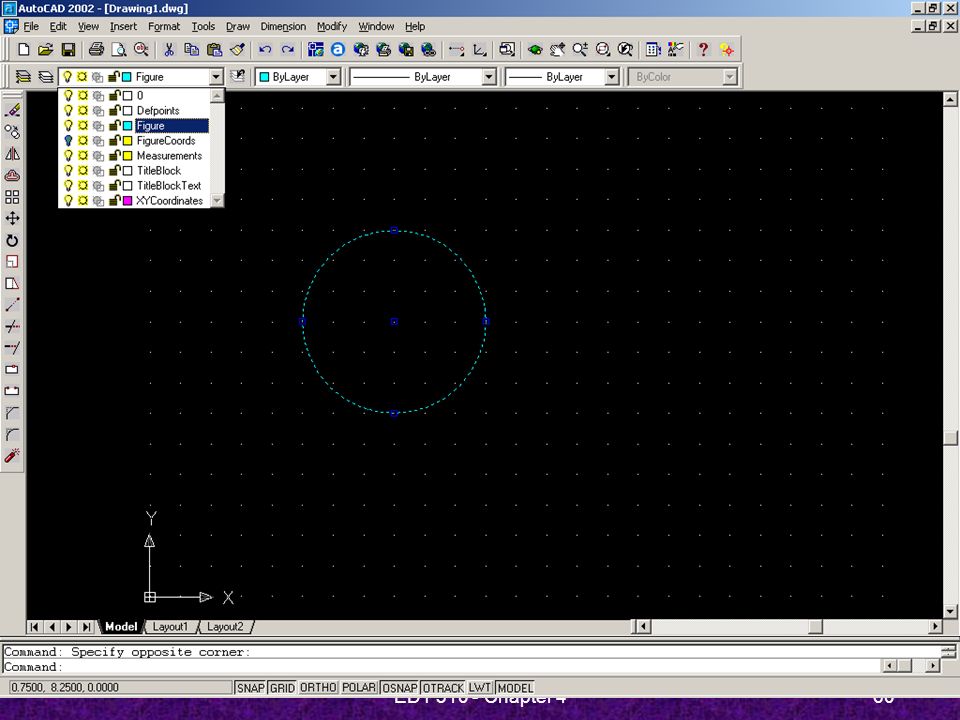
Task: Select the Array tool in the left toolbar
Action: click(12, 197)
